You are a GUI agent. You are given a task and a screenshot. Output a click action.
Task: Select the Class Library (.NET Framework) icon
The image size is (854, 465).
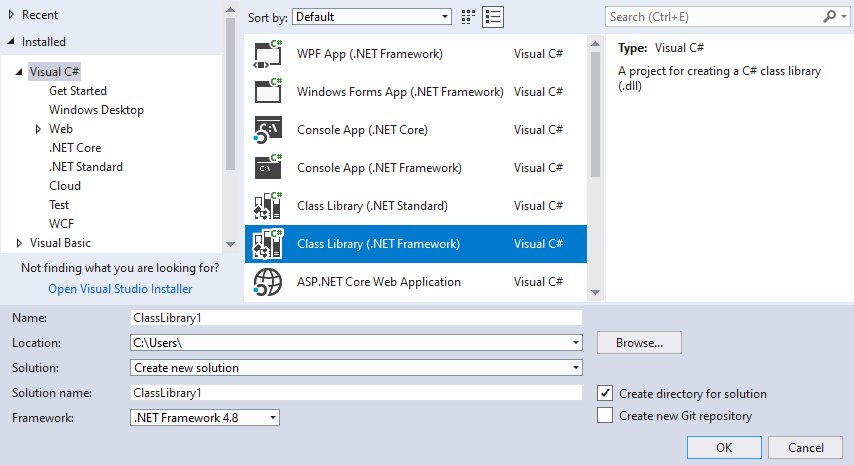[268, 244]
